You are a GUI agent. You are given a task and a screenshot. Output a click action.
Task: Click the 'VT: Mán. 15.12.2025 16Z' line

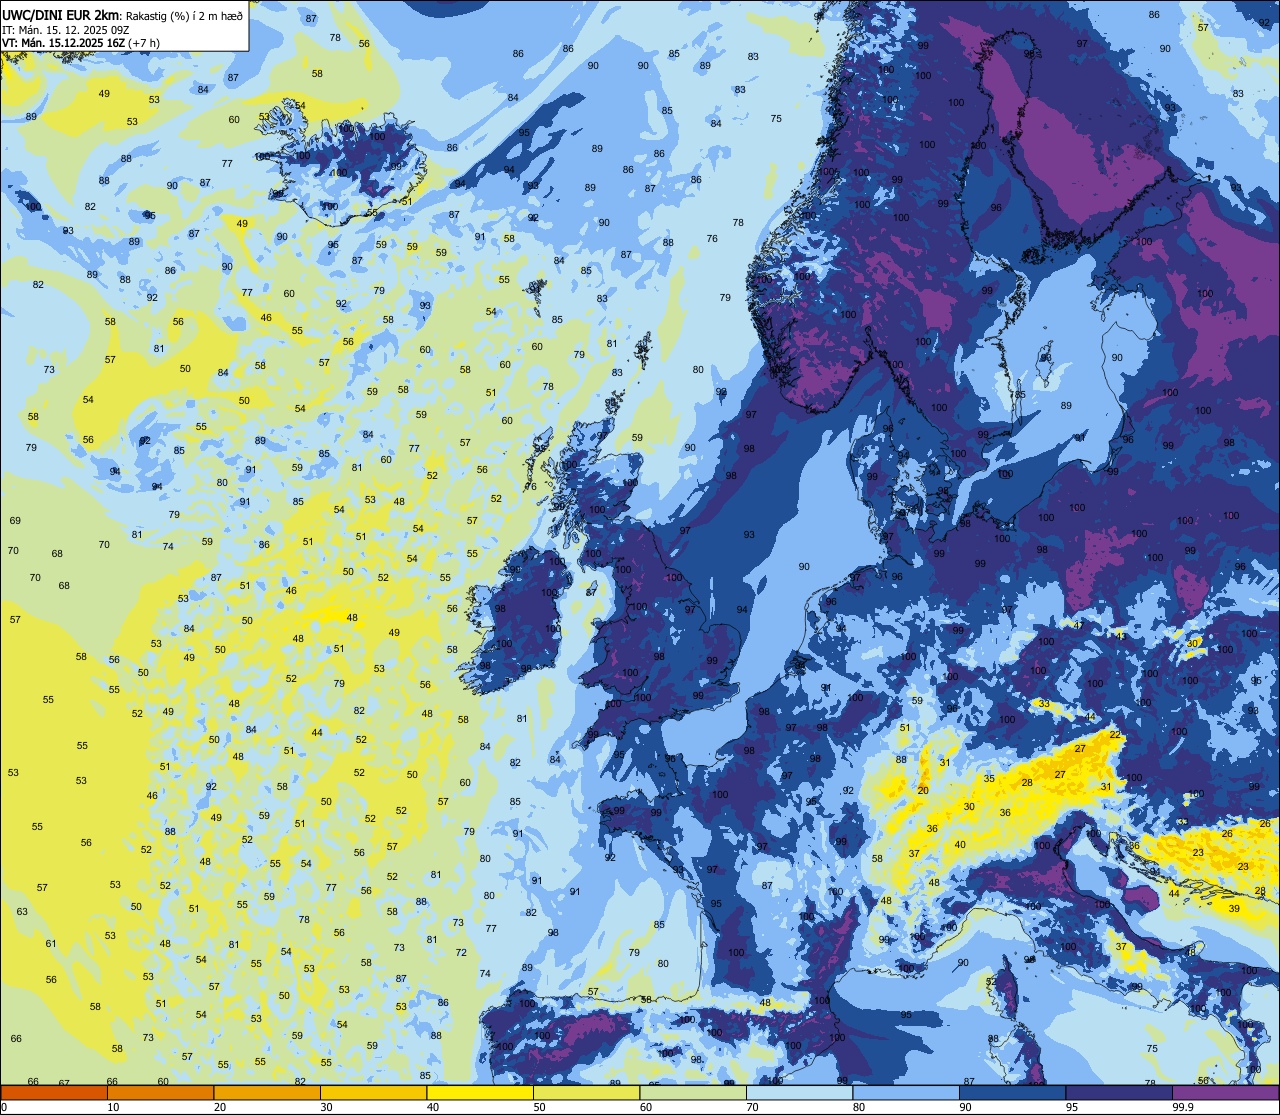pos(63,43)
